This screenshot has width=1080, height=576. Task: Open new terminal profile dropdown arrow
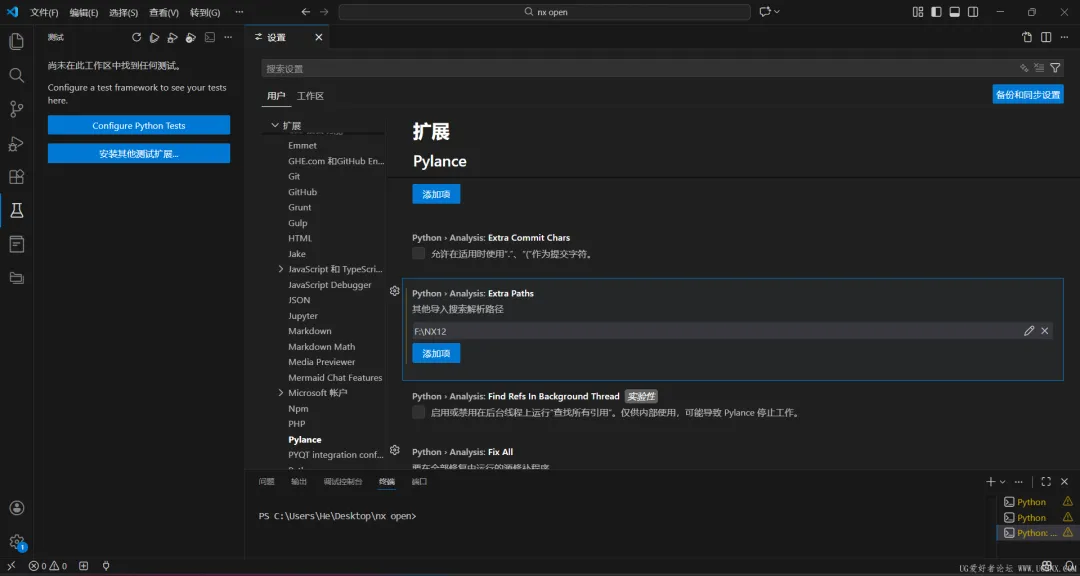tap(1002, 482)
